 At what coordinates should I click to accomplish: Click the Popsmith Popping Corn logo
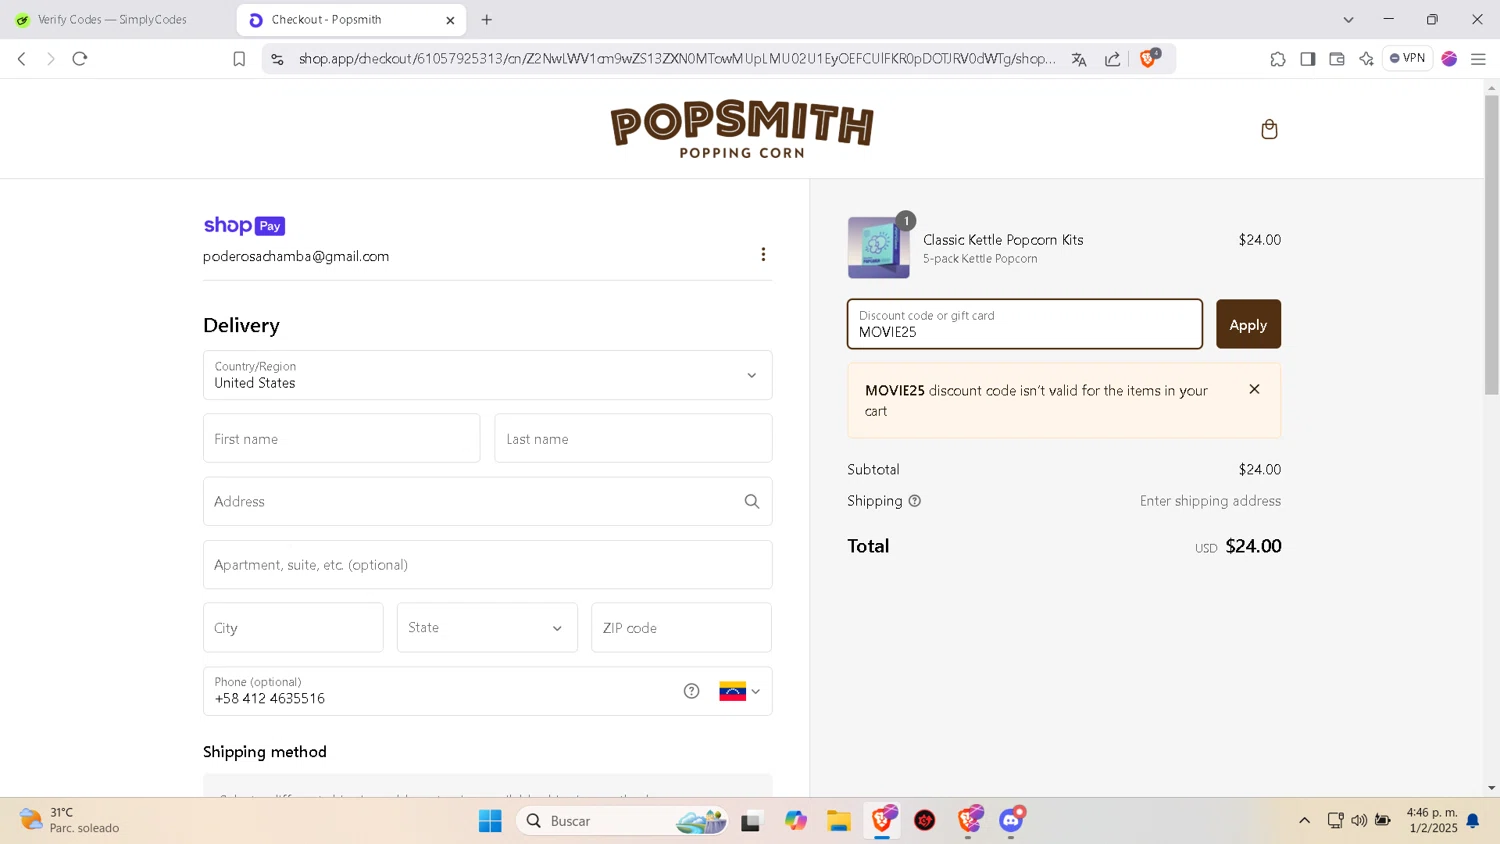point(742,129)
